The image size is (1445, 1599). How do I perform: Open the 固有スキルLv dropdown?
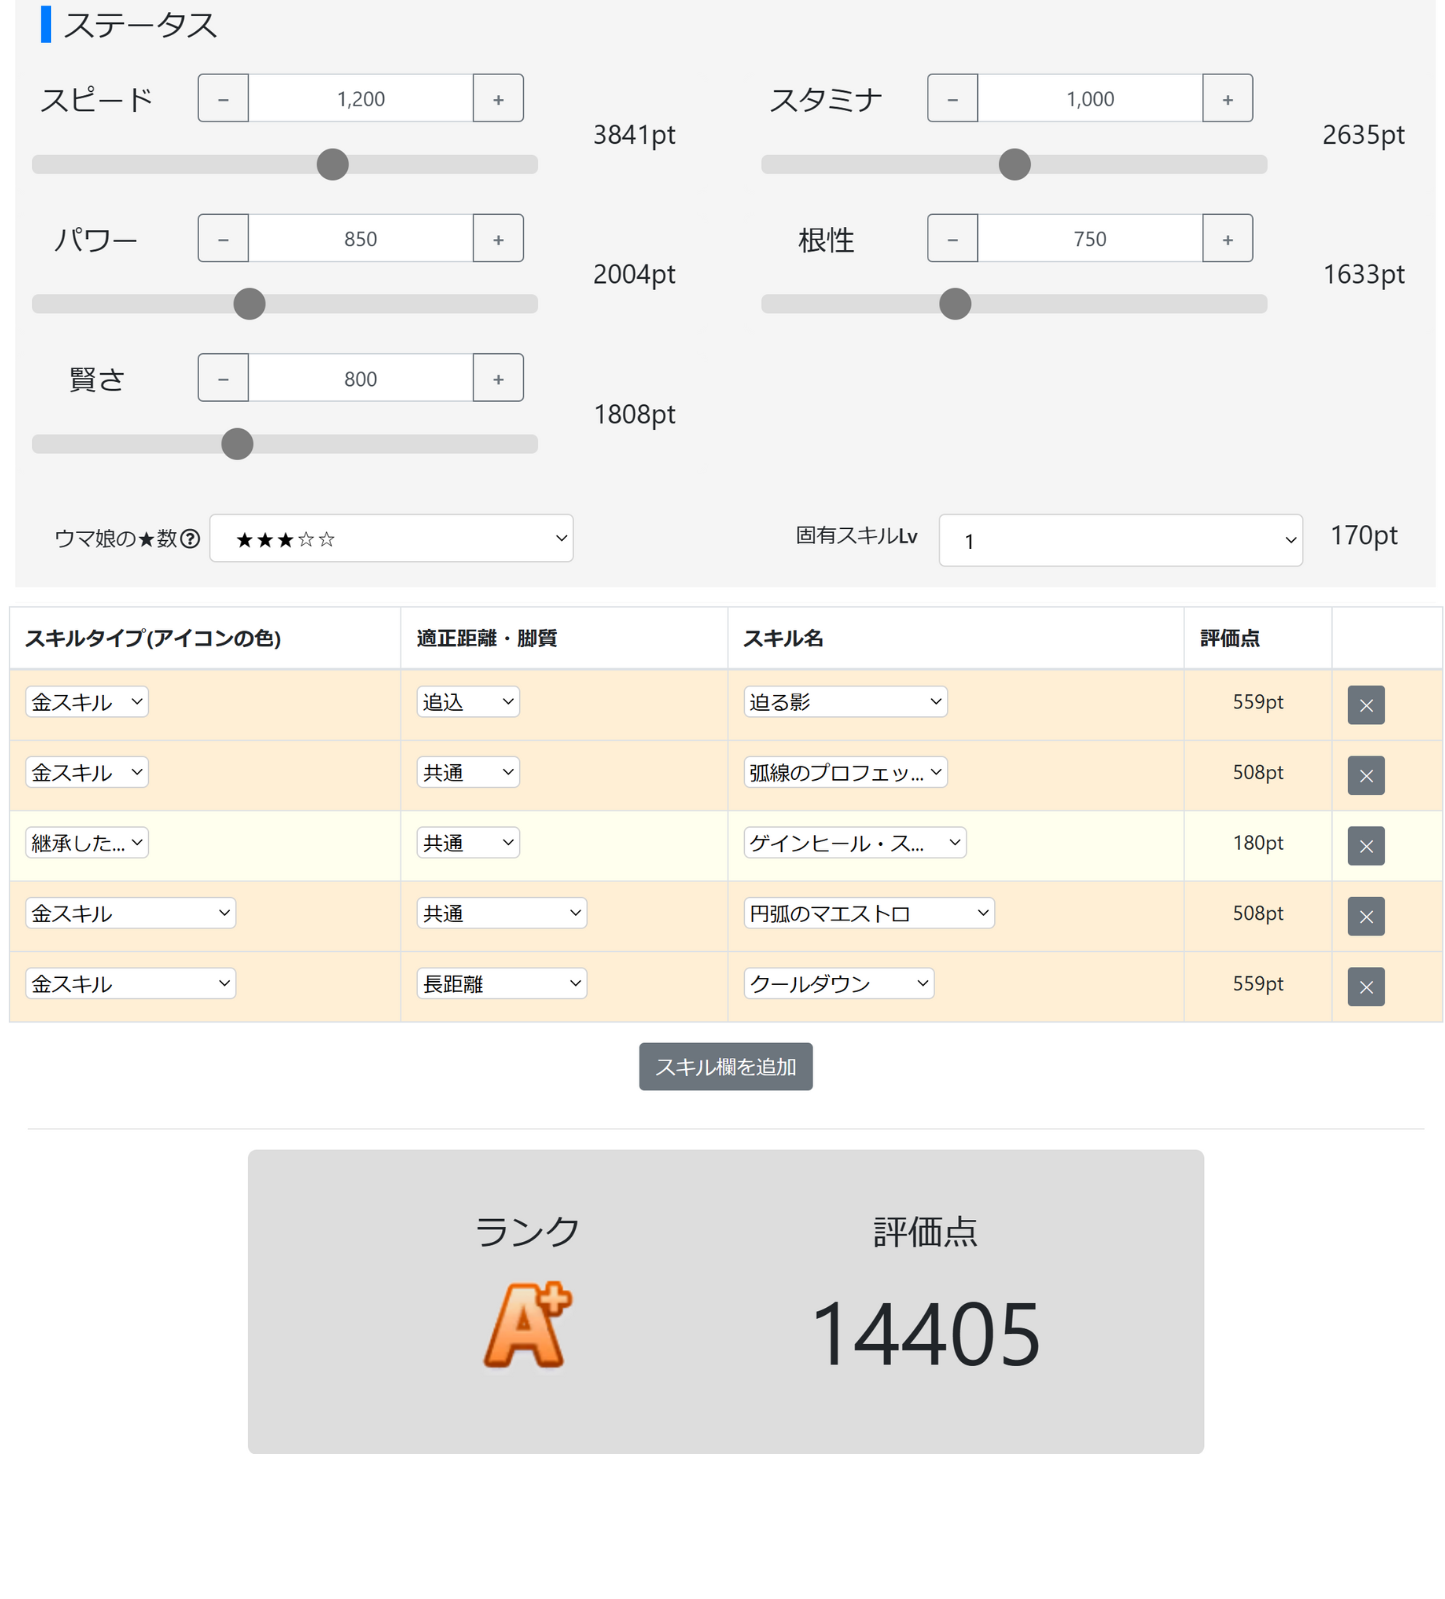[x=1120, y=540]
